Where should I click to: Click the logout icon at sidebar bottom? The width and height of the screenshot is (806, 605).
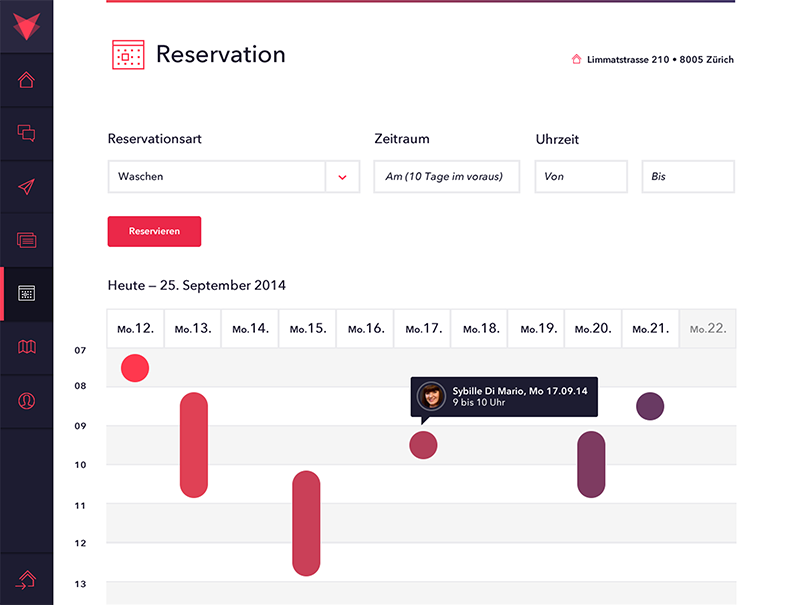click(x=26, y=579)
